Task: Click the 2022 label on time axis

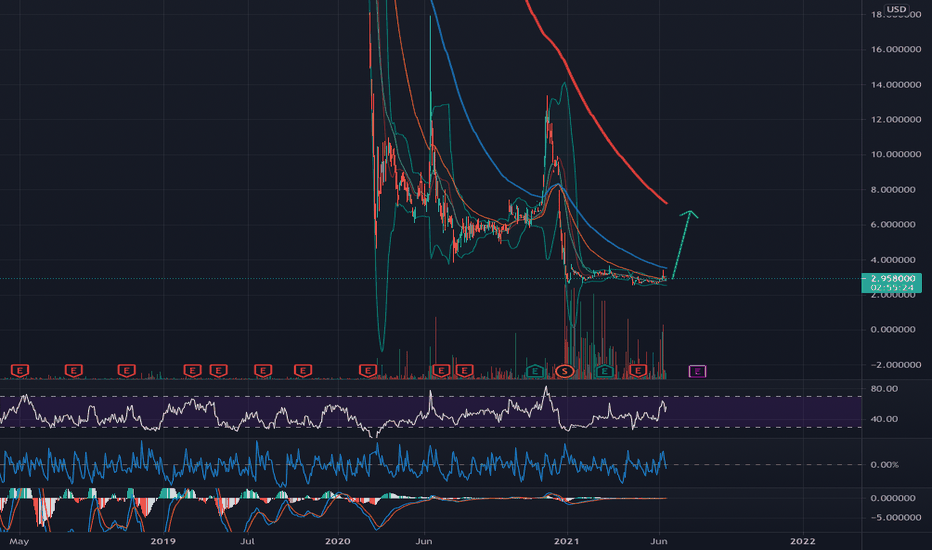Action: [x=802, y=541]
